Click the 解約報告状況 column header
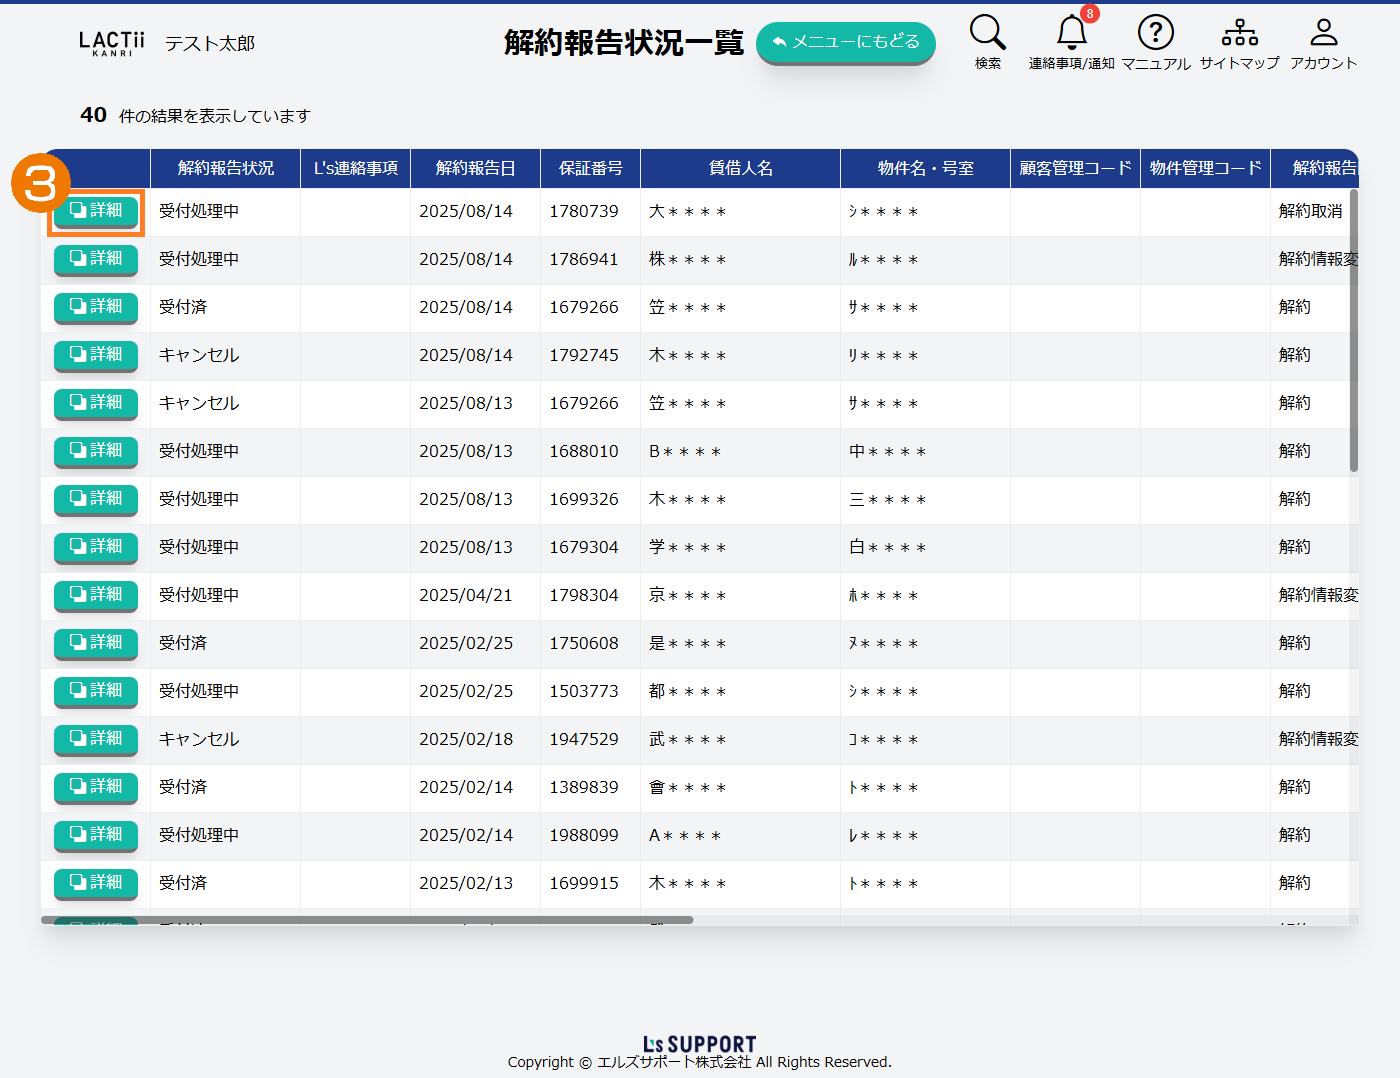 (225, 168)
